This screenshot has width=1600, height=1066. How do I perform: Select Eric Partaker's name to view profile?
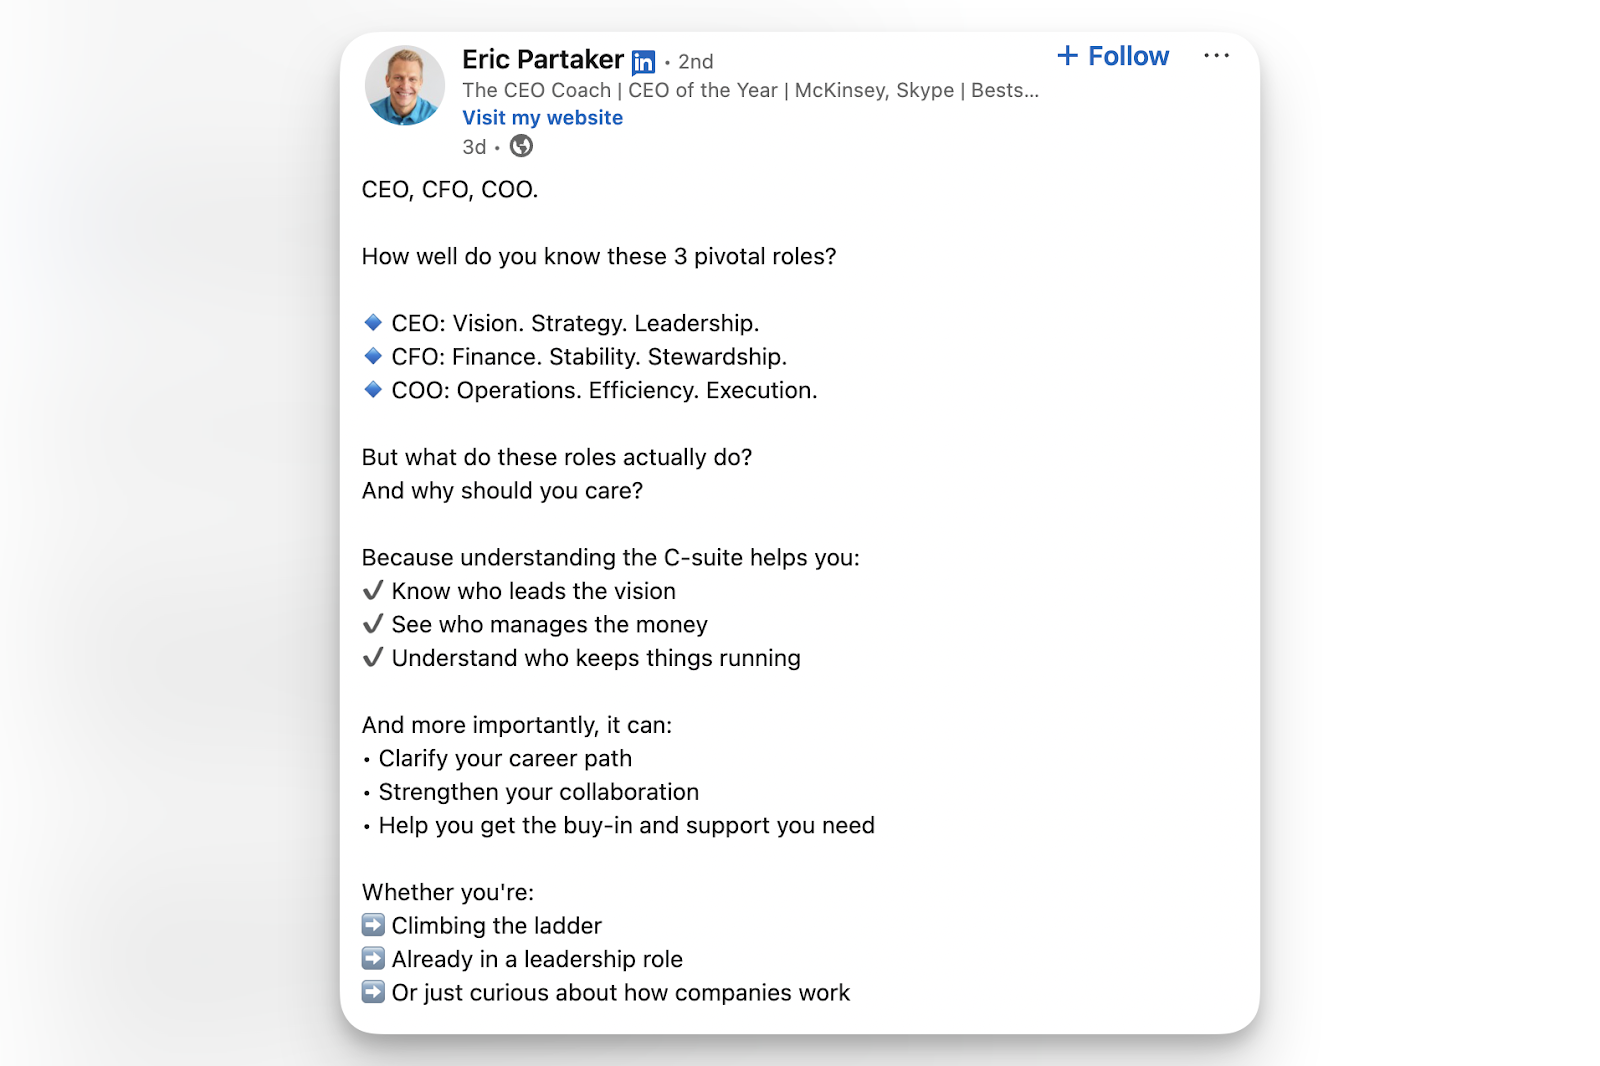tap(543, 59)
